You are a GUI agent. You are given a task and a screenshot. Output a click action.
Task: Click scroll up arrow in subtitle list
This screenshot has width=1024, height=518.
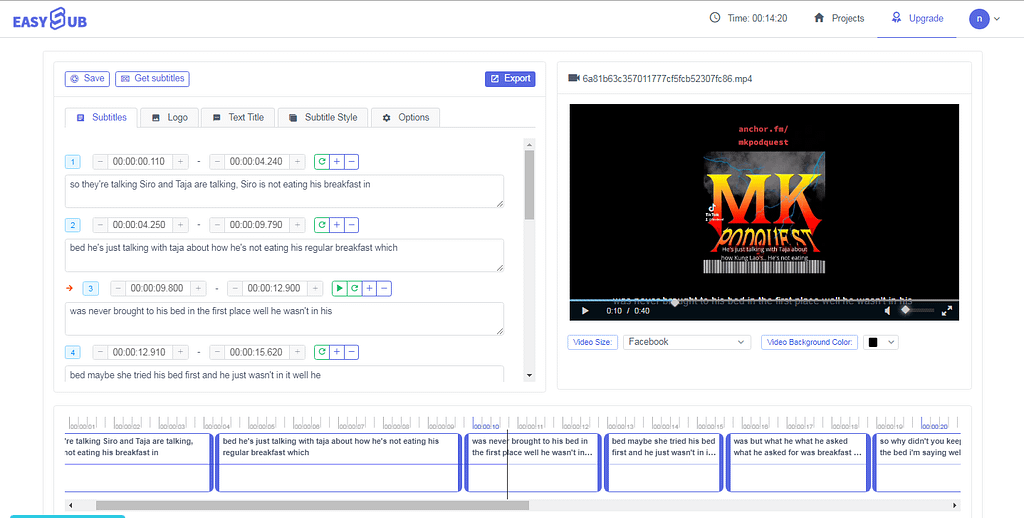point(530,144)
